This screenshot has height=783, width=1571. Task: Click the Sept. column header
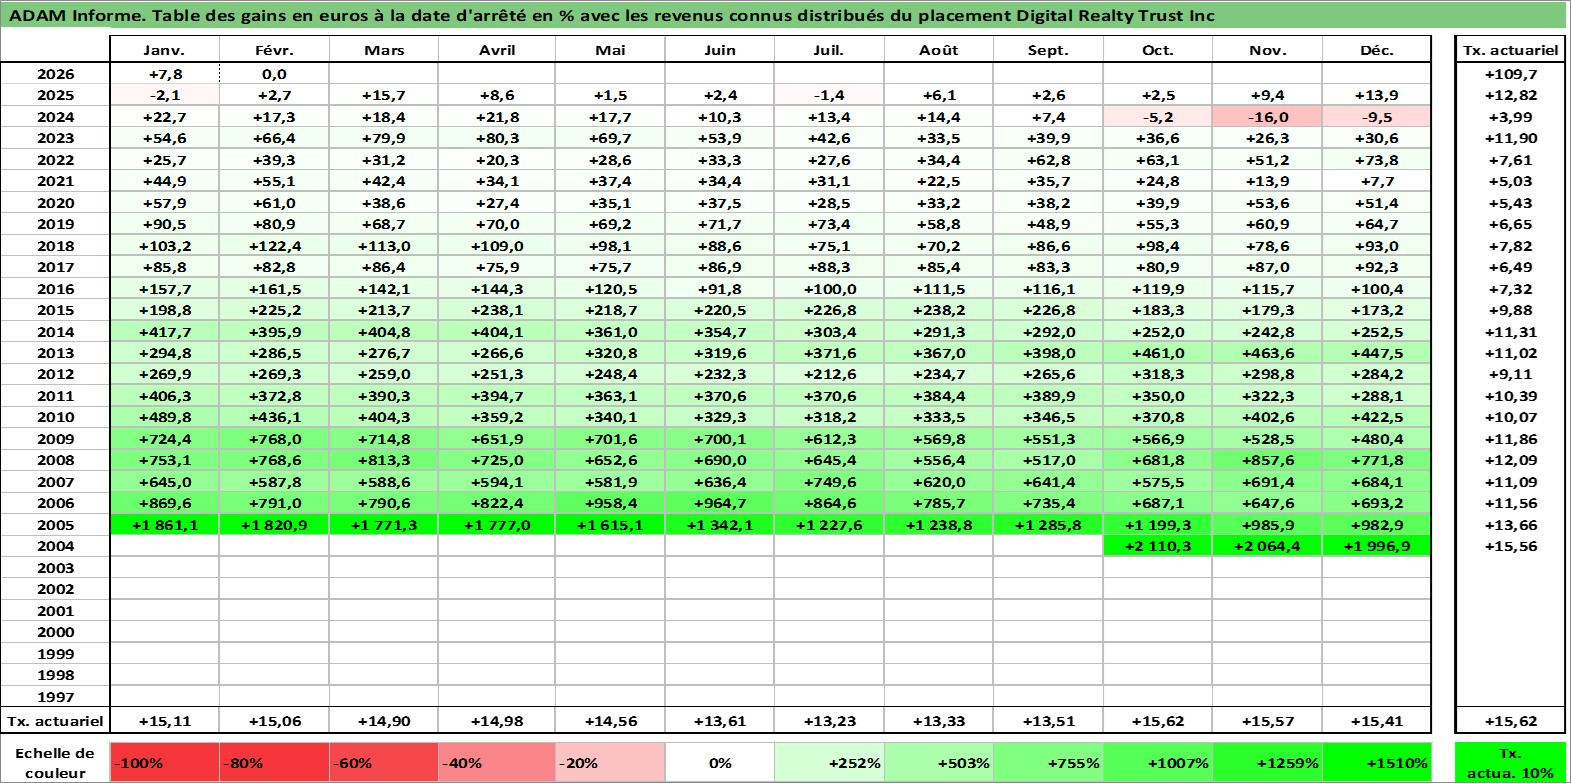point(1048,50)
